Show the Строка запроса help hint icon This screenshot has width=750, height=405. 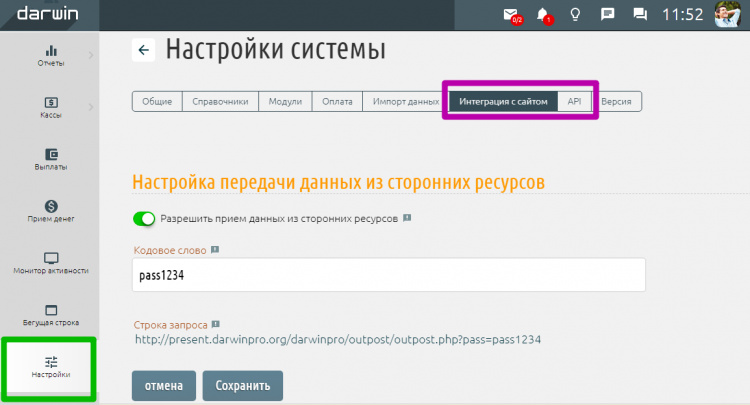pos(215,324)
